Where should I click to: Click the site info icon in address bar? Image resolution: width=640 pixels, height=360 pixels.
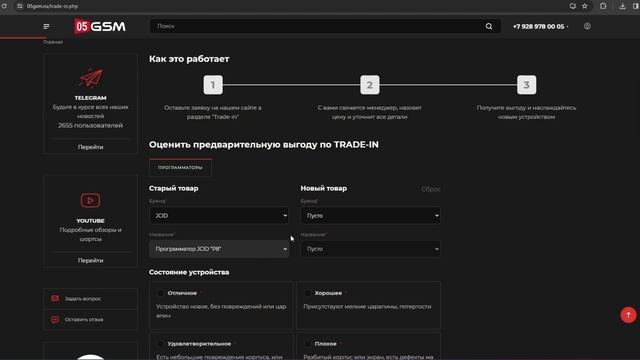[20, 6]
